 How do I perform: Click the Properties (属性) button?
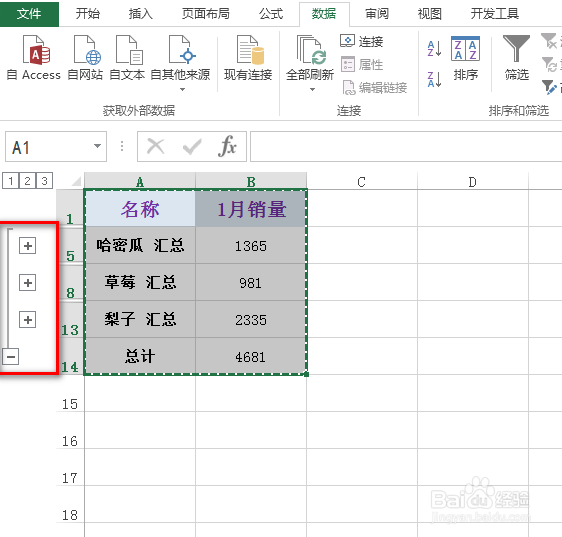pos(361,65)
